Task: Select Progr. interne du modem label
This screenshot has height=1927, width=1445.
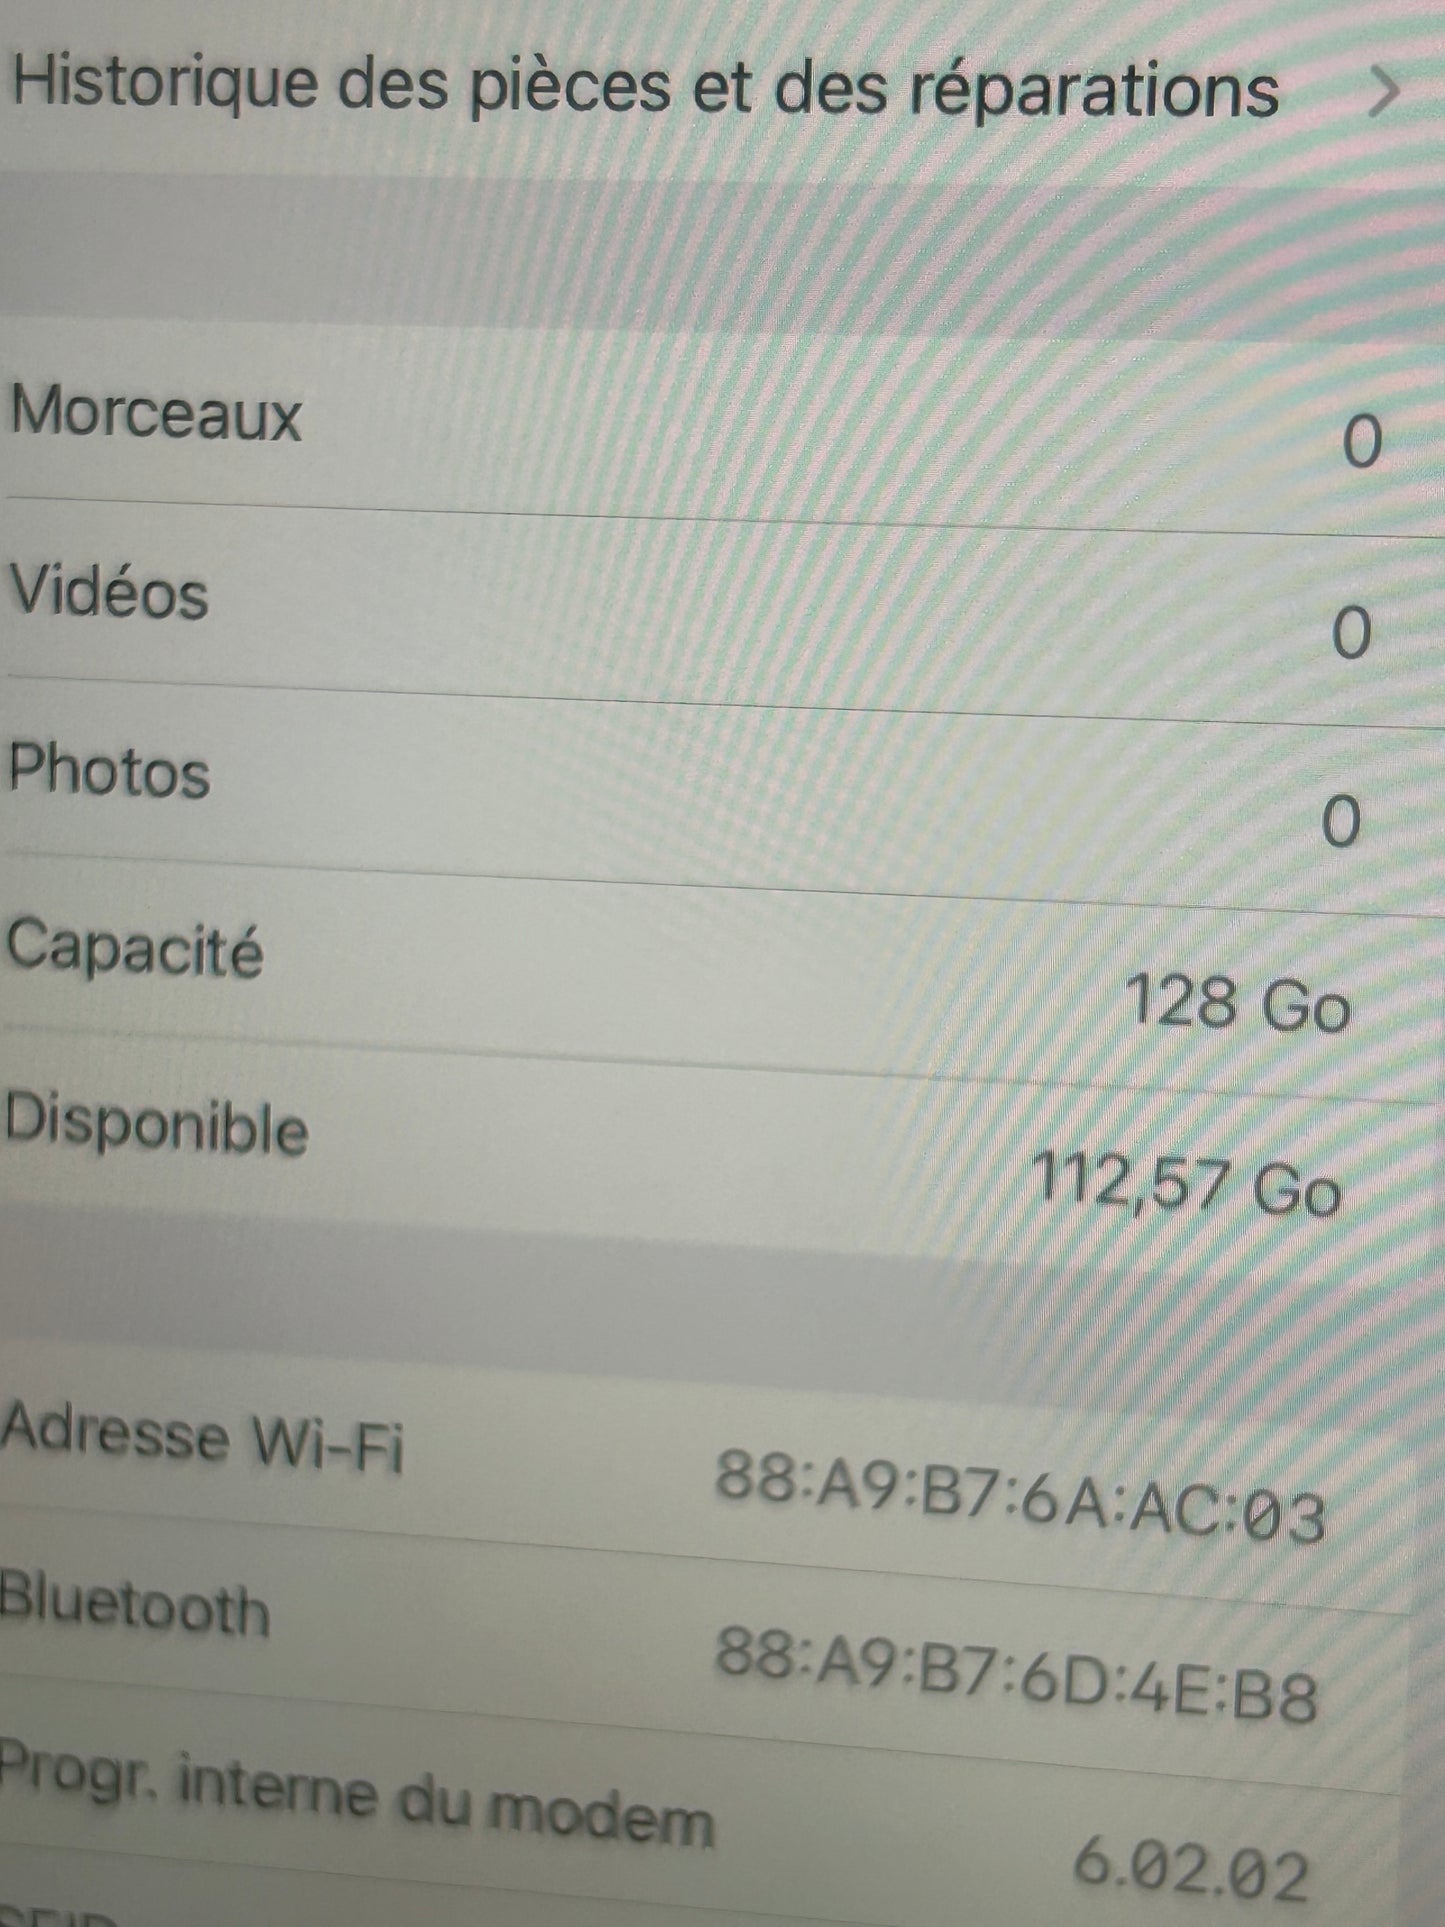Action: click(x=356, y=1793)
